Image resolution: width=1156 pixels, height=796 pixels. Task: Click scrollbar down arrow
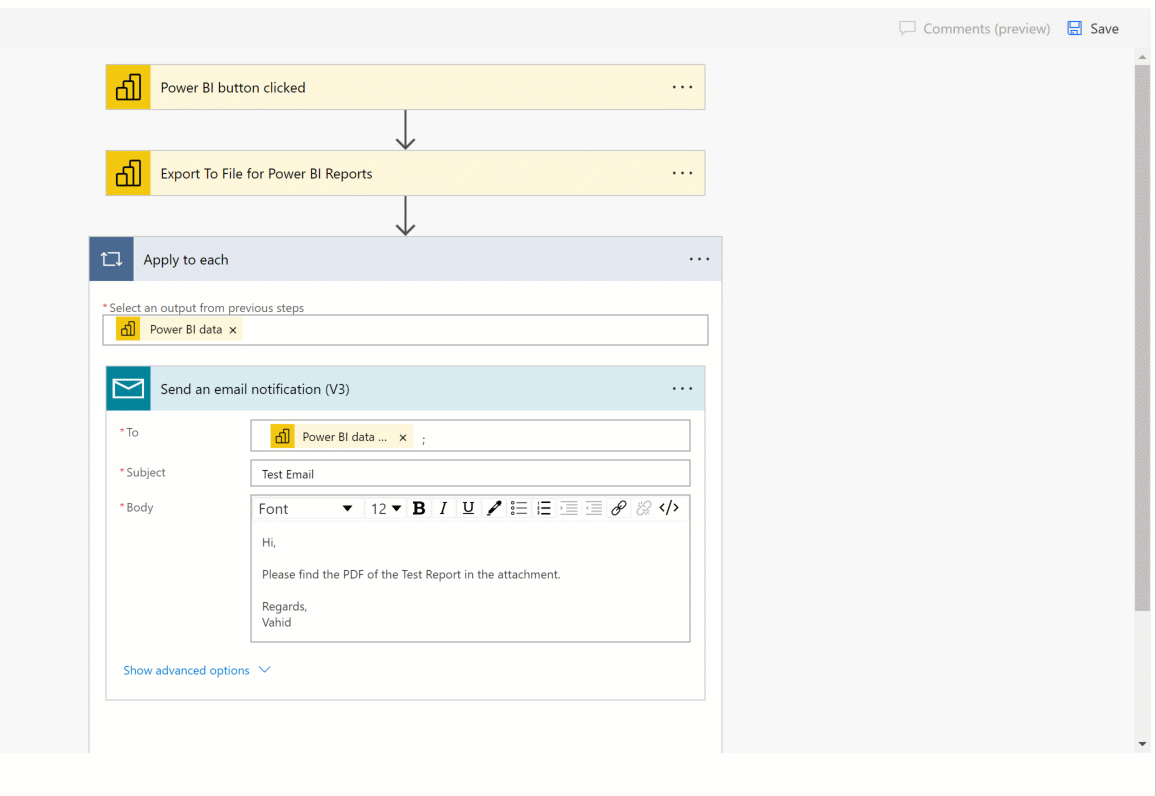click(1142, 744)
